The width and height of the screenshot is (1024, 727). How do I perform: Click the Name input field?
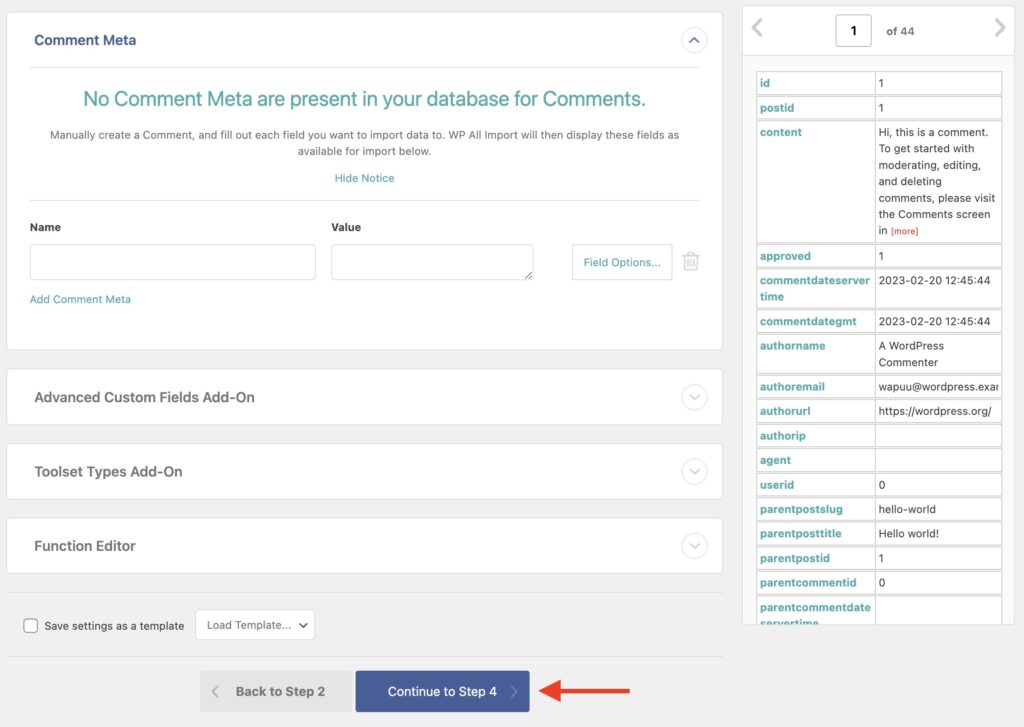170,261
